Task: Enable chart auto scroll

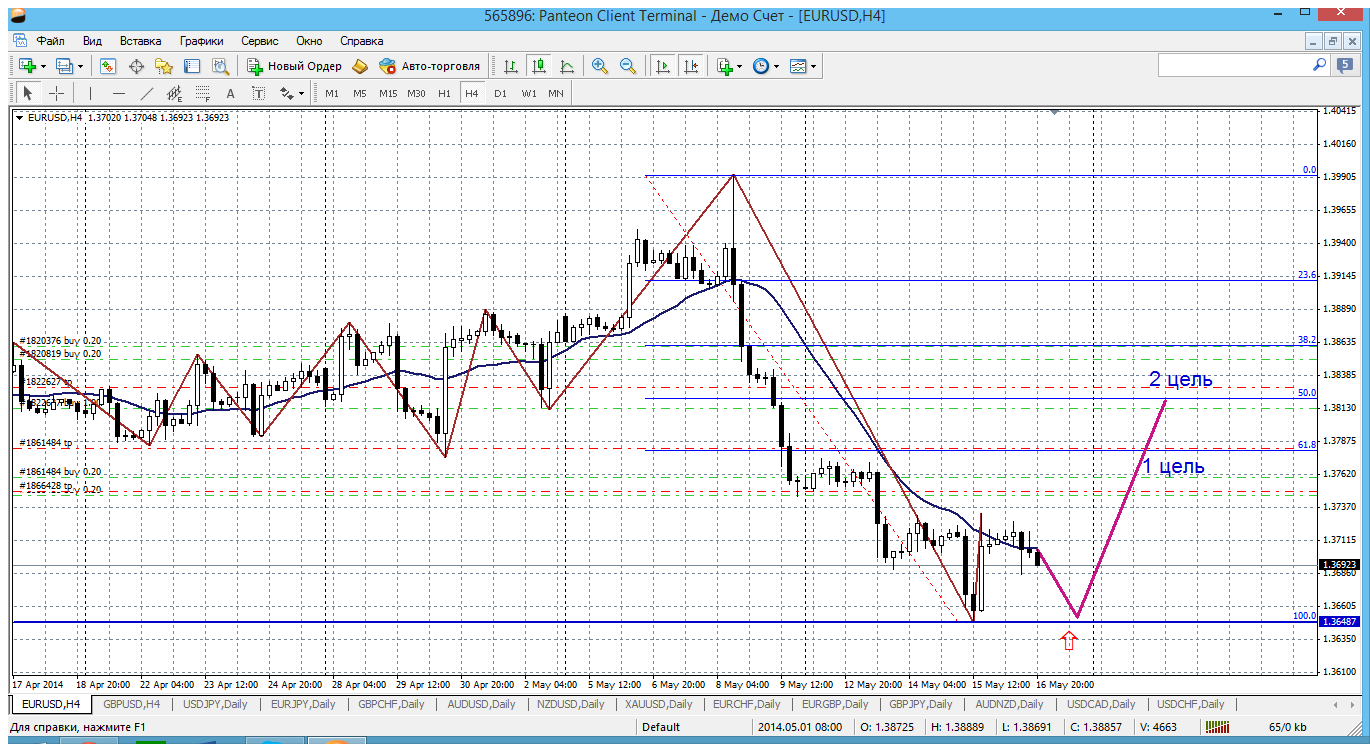Action: [x=662, y=66]
